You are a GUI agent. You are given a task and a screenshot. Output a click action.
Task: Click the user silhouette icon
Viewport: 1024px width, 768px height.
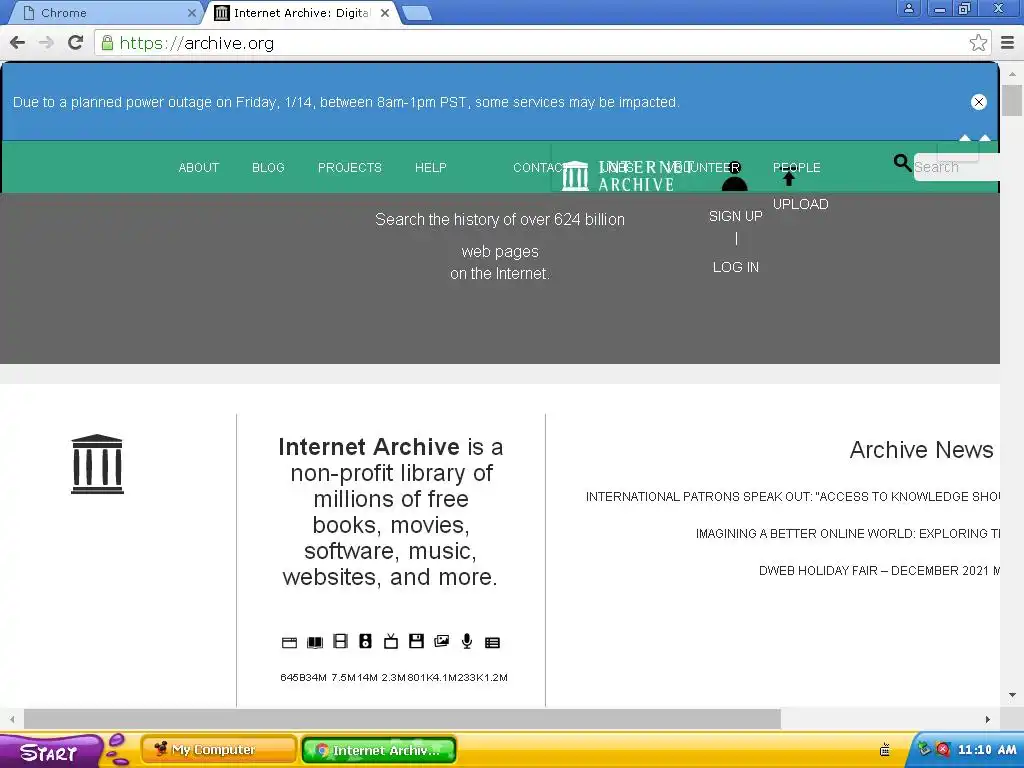tap(734, 178)
